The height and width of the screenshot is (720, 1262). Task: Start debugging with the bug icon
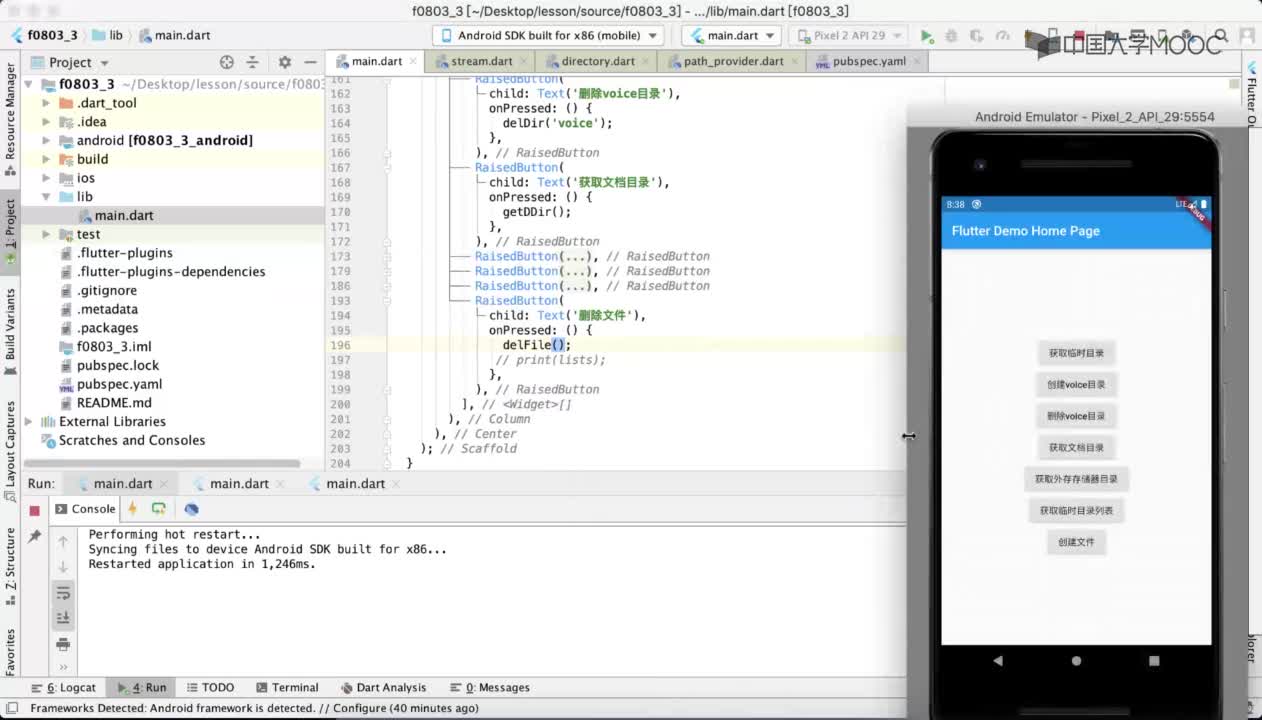tap(951, 36)
